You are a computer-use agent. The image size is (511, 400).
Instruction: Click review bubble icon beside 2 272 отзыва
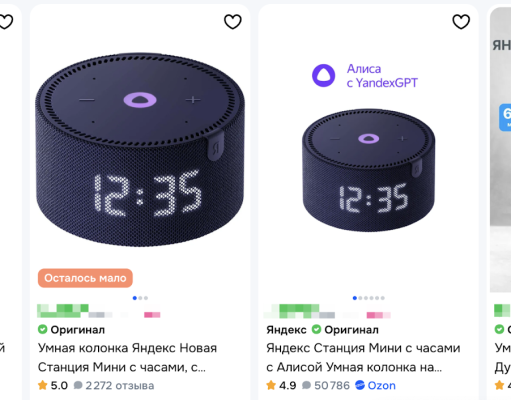78,385
